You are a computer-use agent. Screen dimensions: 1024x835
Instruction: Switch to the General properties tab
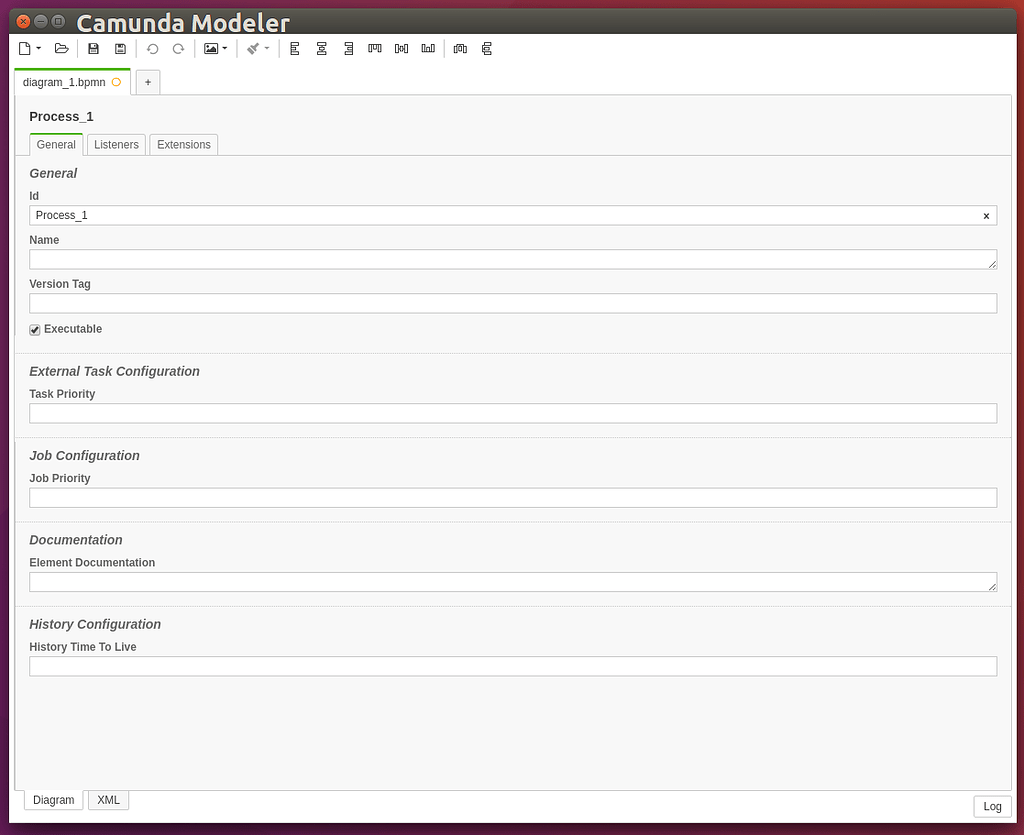tap(56, 144)
